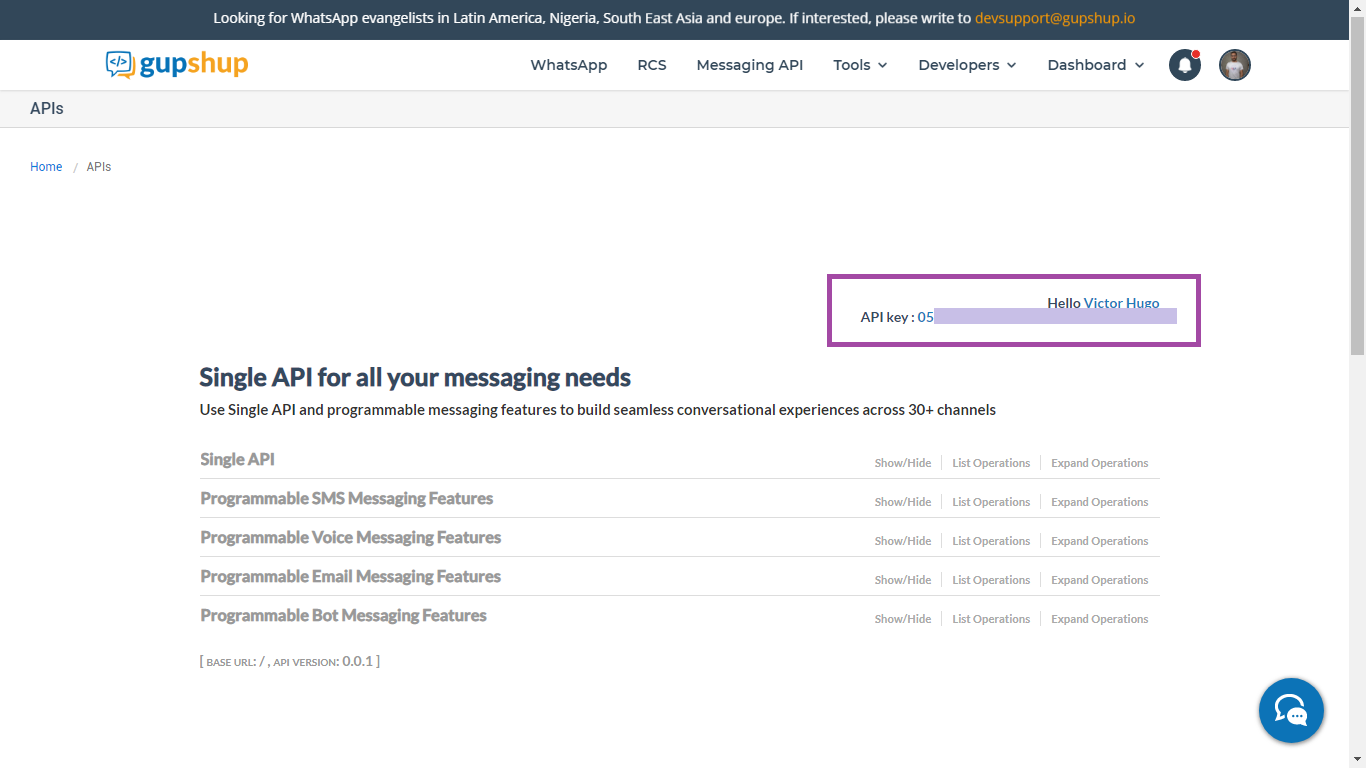
Task: Expand the Developers dropdown menu
Action: (968, 65)
